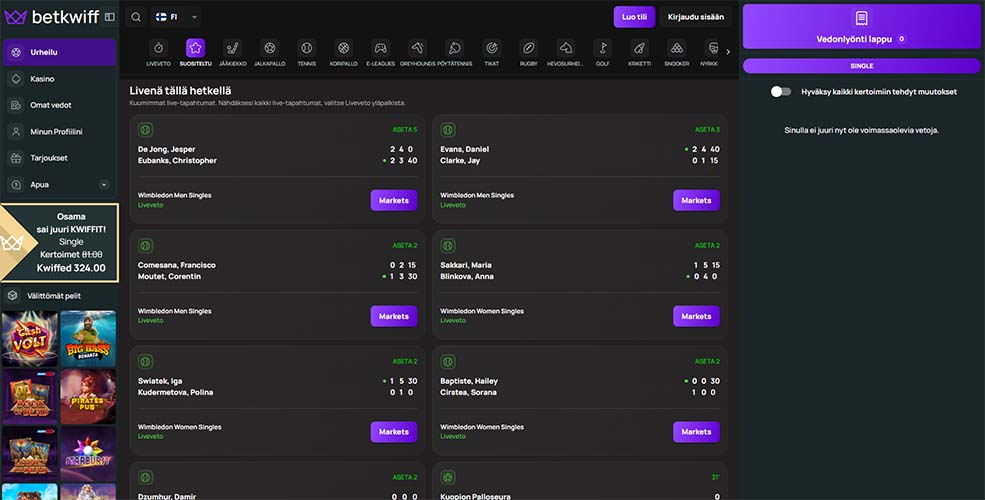Show more sports with right arrow

click(728, 52)
